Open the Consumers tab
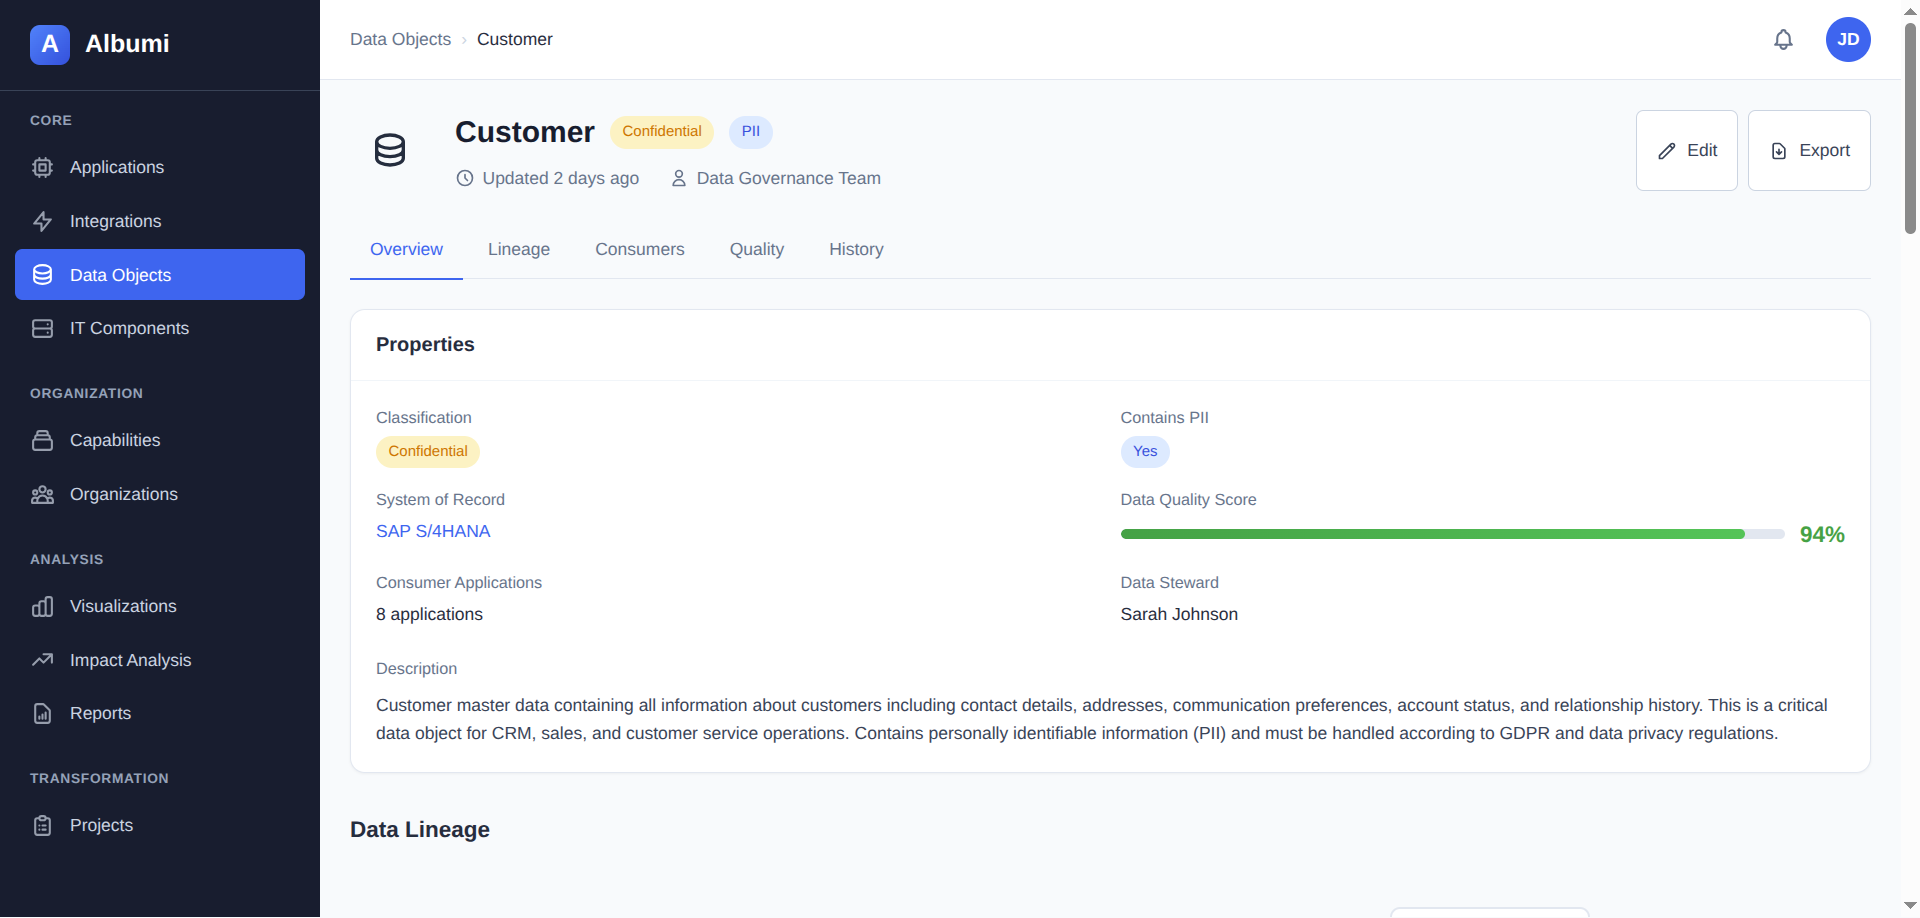Screen dimensions: 1920x918 point(639,250)
